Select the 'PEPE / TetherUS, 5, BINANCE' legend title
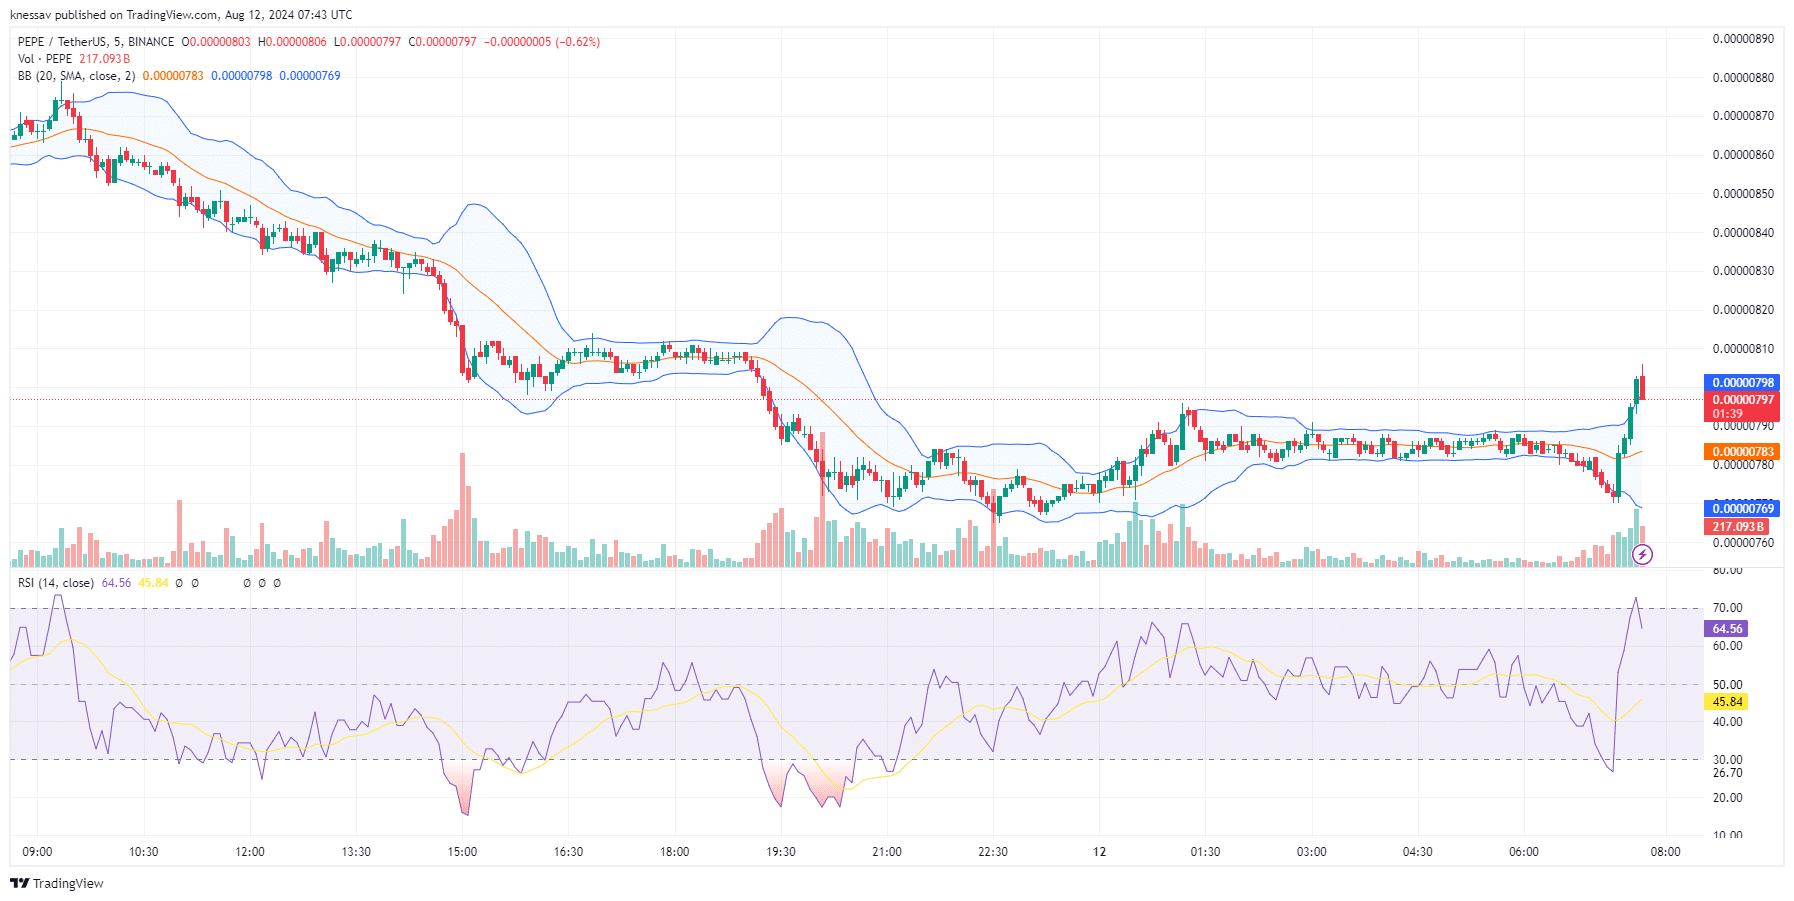Image resolution: width=1794 pixels, height=901 pixels. [x=96, y=42]
